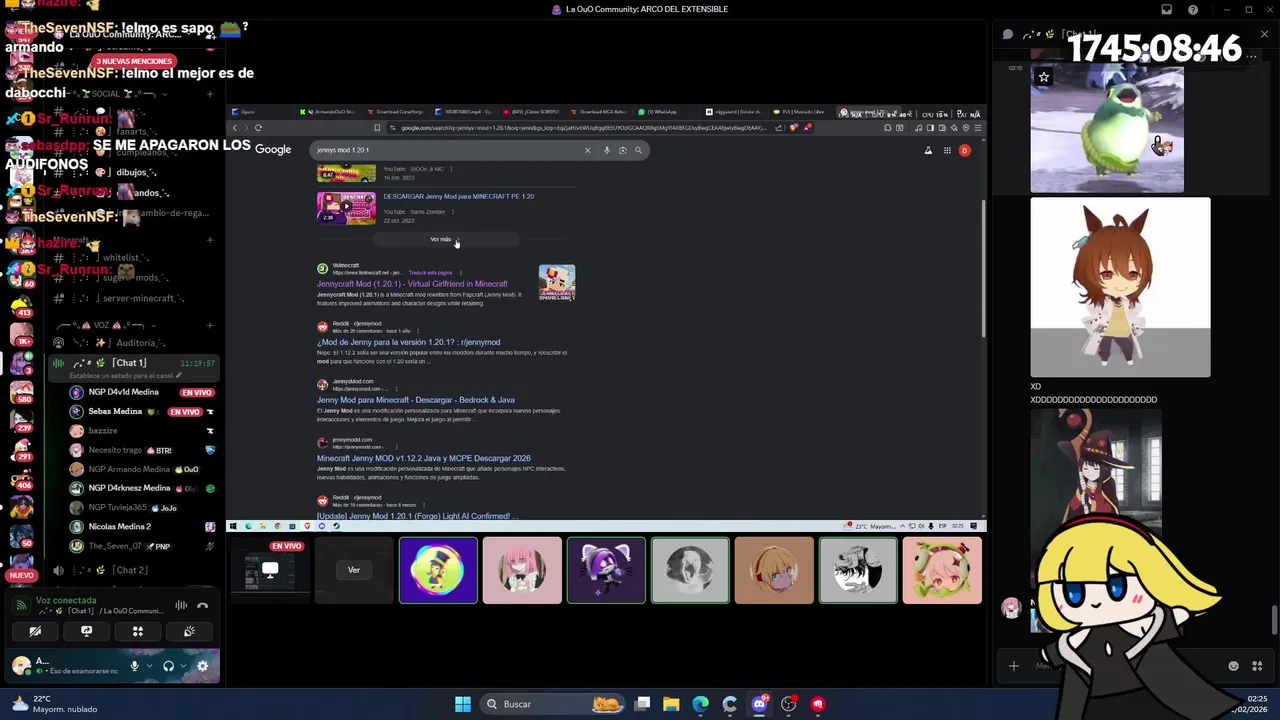
Task: Toggle noise suppression waveform icon
Action: [181, 605]
